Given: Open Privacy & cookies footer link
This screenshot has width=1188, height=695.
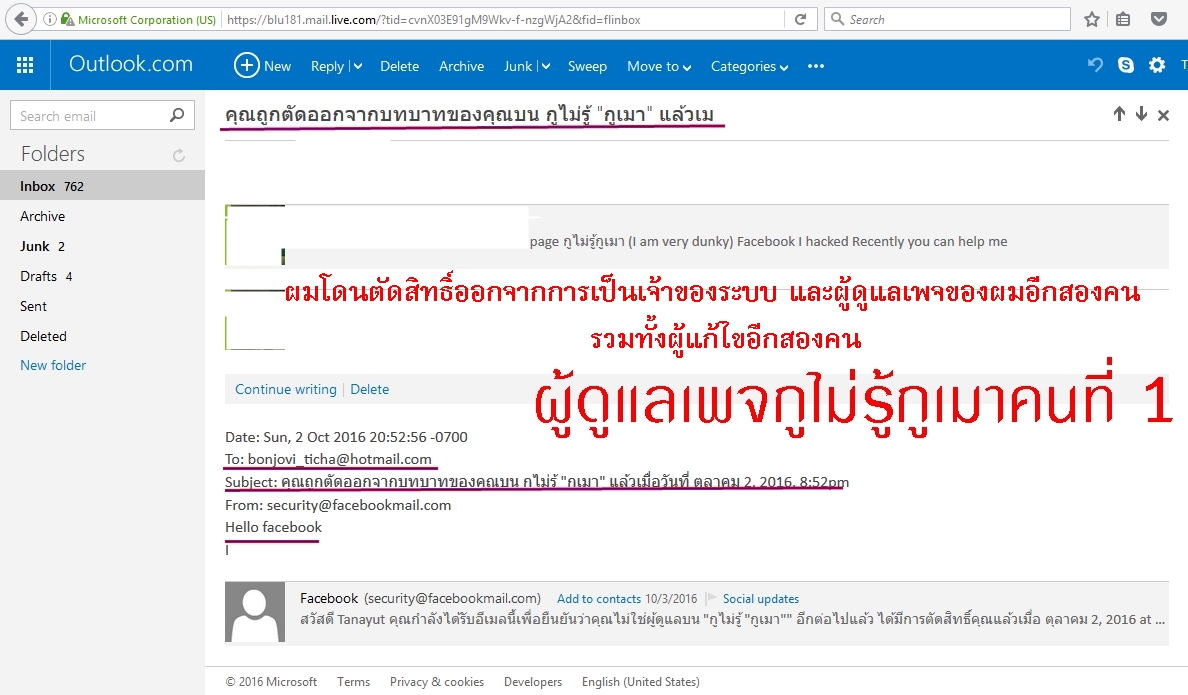Looking at the screenshot, I should (x=436, y=681).
